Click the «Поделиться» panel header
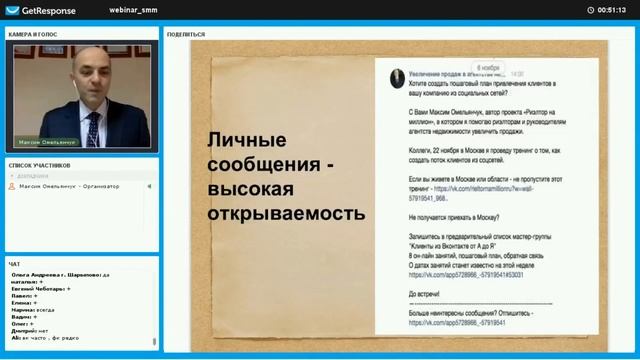Screen dimensions: 640x360 [186, 35]
